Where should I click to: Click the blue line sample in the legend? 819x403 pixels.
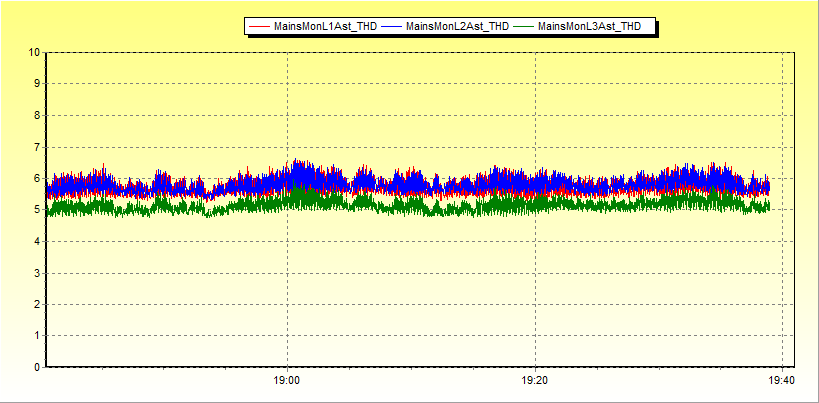pyautogui.click(x=392, y=27)
